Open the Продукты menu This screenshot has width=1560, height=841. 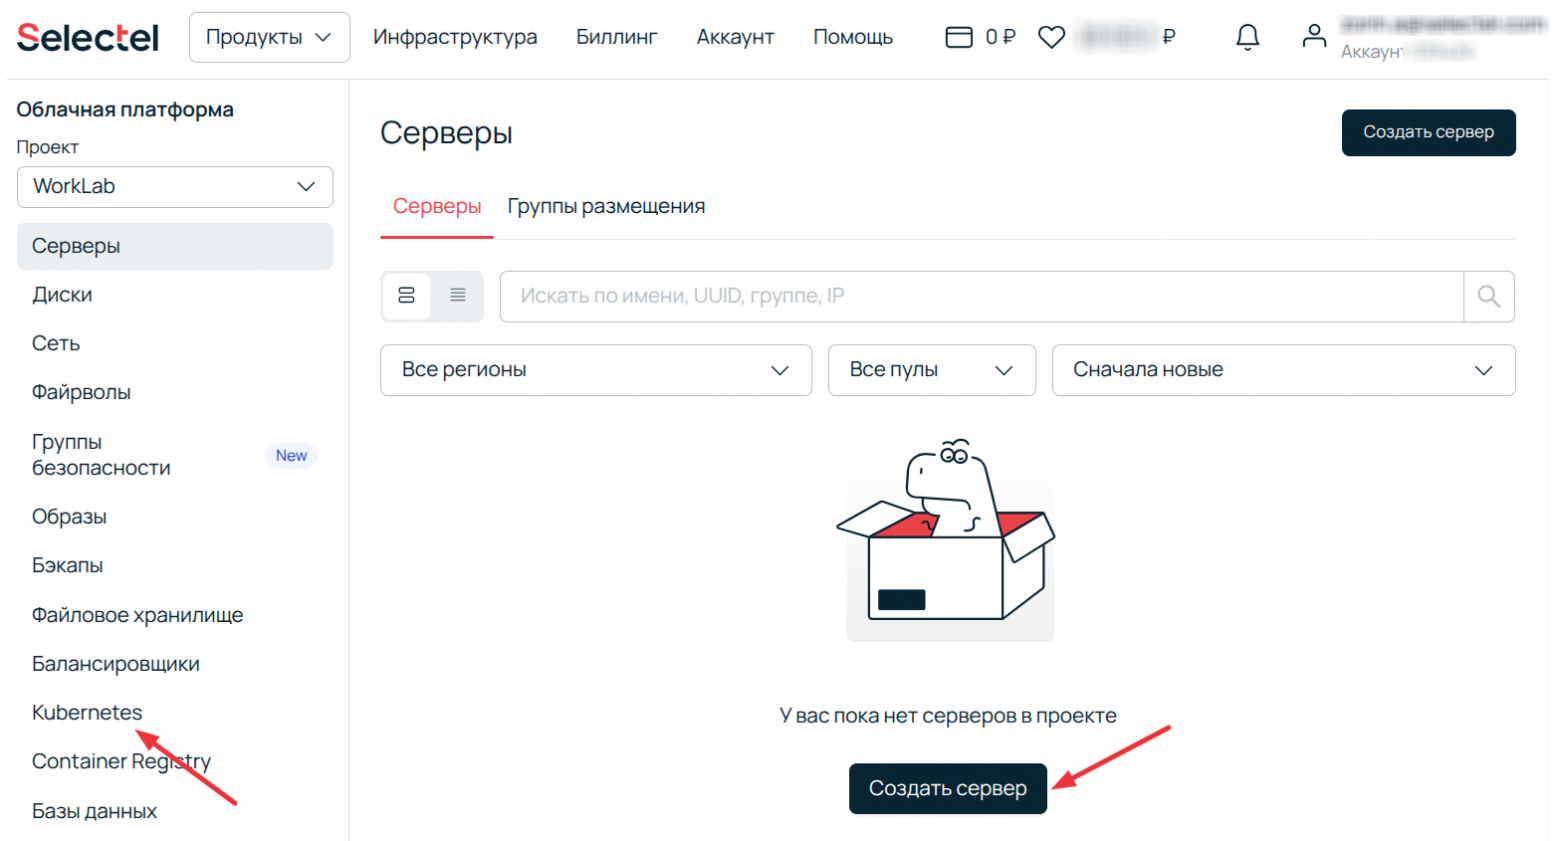click(x=268, y=36)
